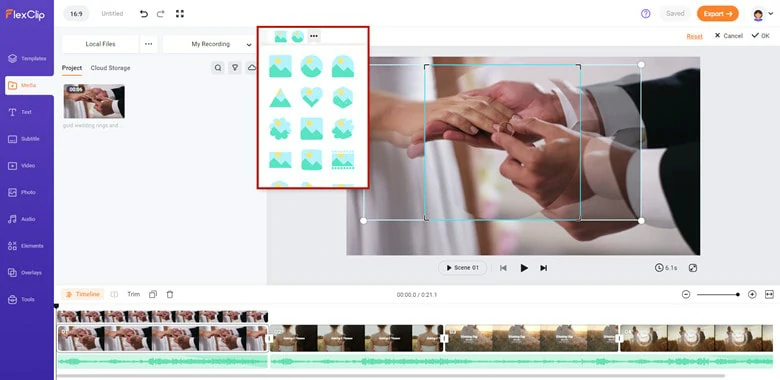Select the second scene clip in timeline
The height and width of the screenshot is (380, 780).
pyautogui.click(x=357, y=339)
